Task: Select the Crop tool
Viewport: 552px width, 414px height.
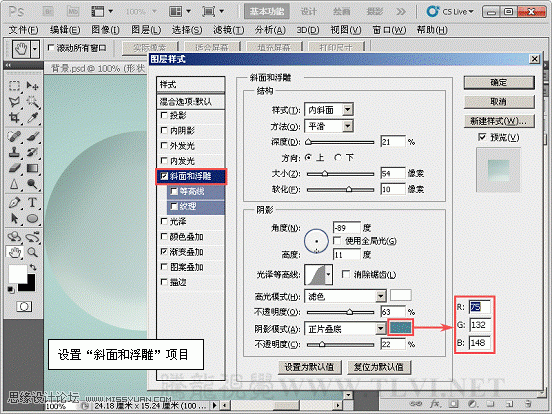Action: (14, 117)
